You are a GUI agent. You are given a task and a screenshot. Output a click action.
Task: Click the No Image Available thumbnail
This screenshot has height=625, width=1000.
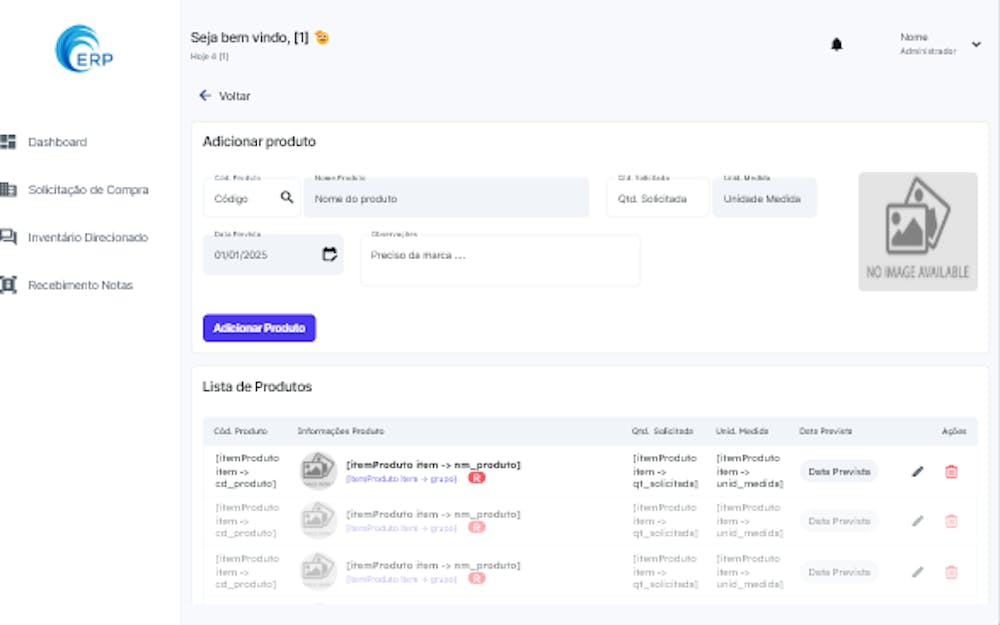tap(917, 232)
